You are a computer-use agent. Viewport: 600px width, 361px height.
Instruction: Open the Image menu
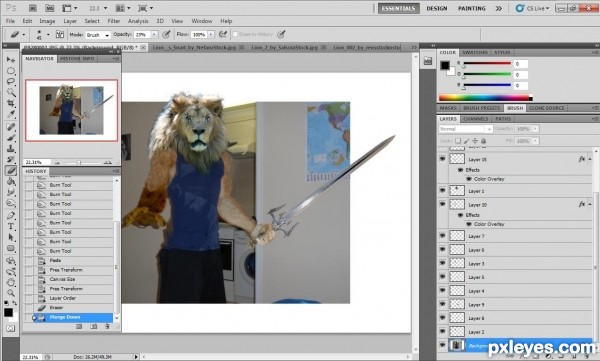click(x=47, y=21)
